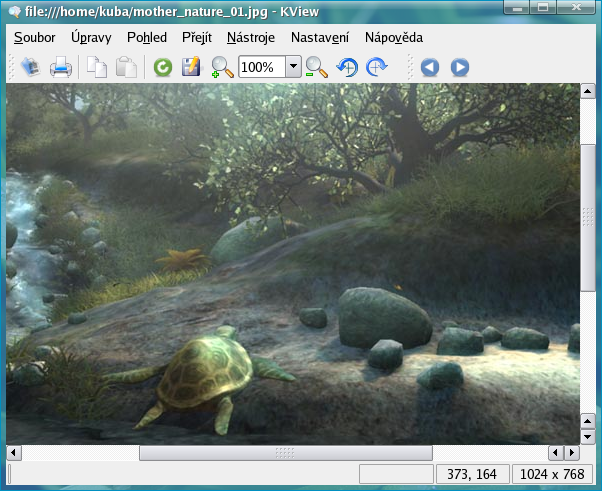Image resolution: width=602 pixels, height=491 pixels.
Task: Maximize the KView window
Action: (x=542, y=7)
